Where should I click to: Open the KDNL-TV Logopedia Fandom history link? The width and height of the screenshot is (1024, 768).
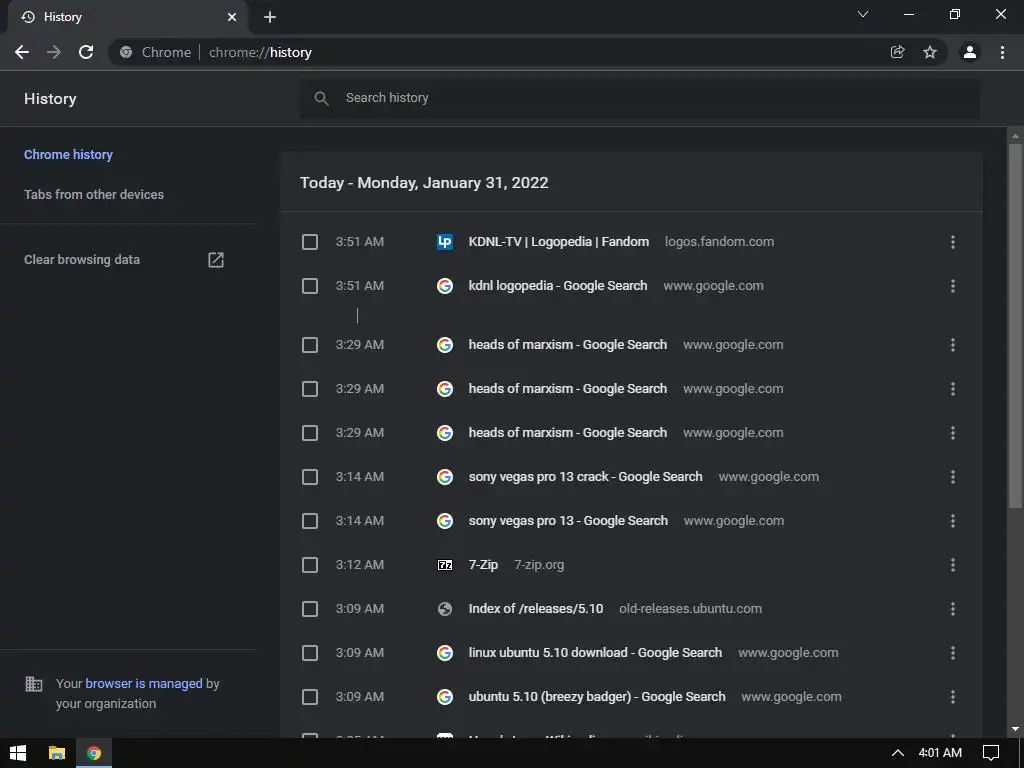point(558,242)
